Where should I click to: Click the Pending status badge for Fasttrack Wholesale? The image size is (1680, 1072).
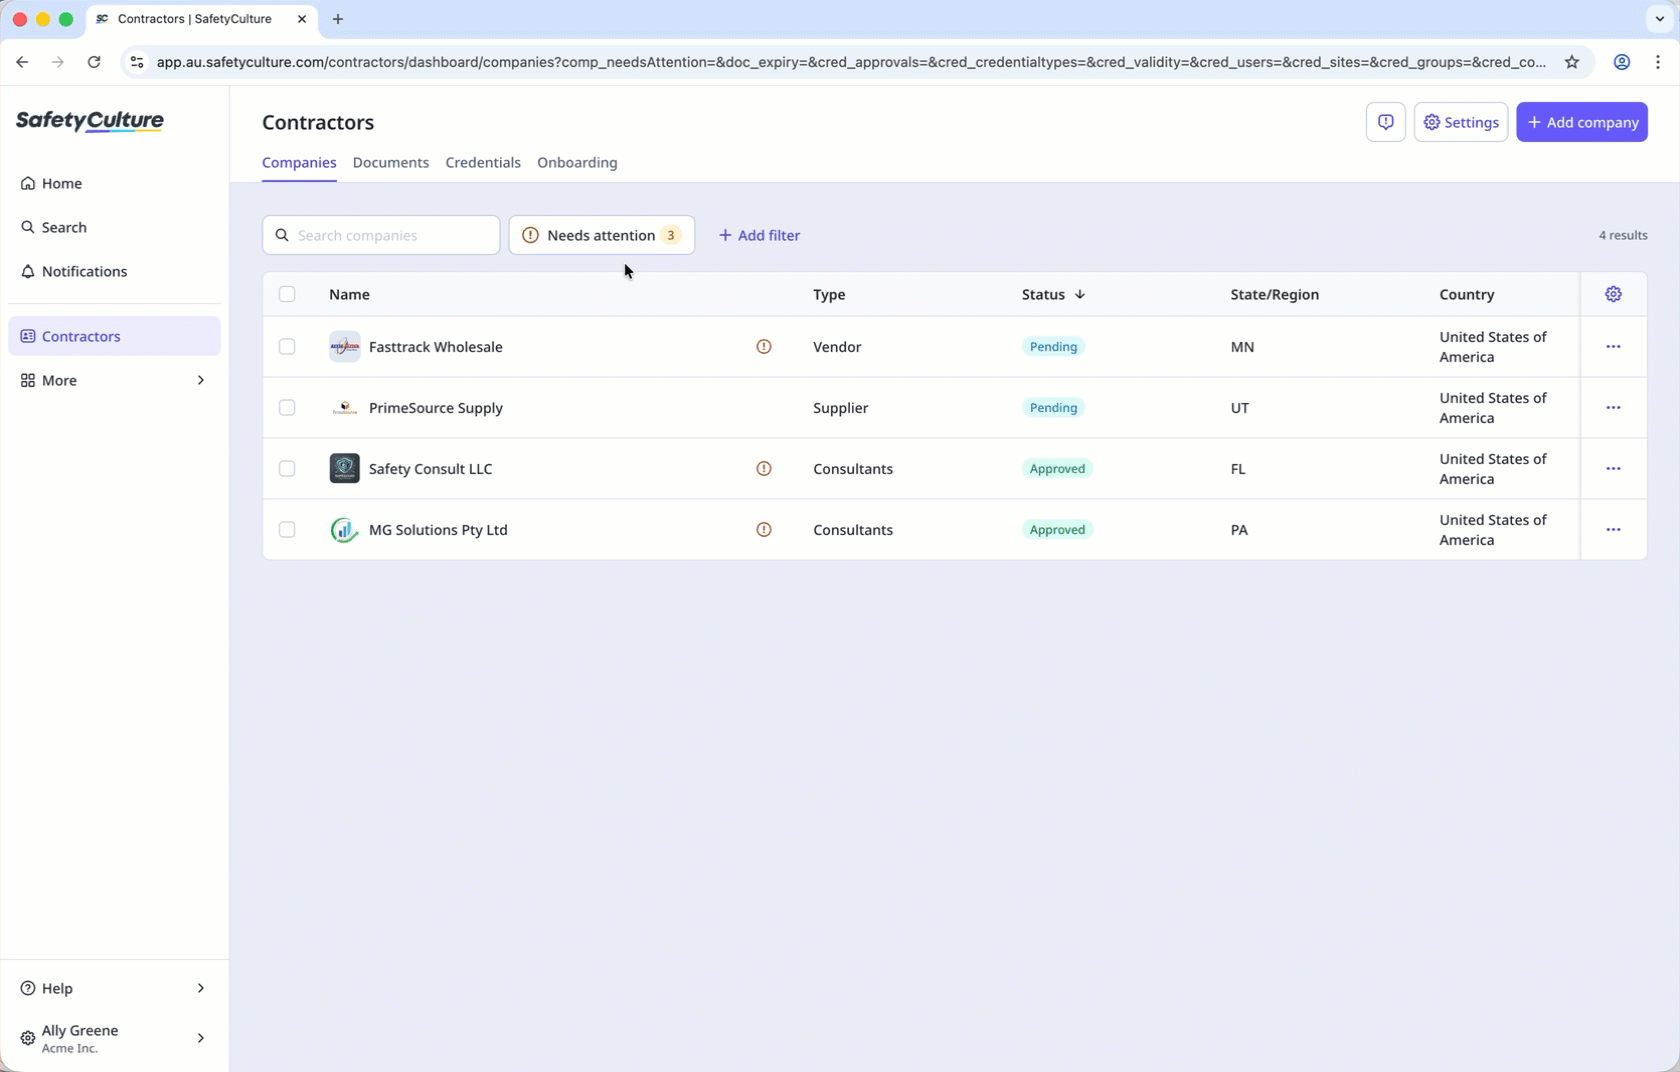click(x=1053, y=347)
